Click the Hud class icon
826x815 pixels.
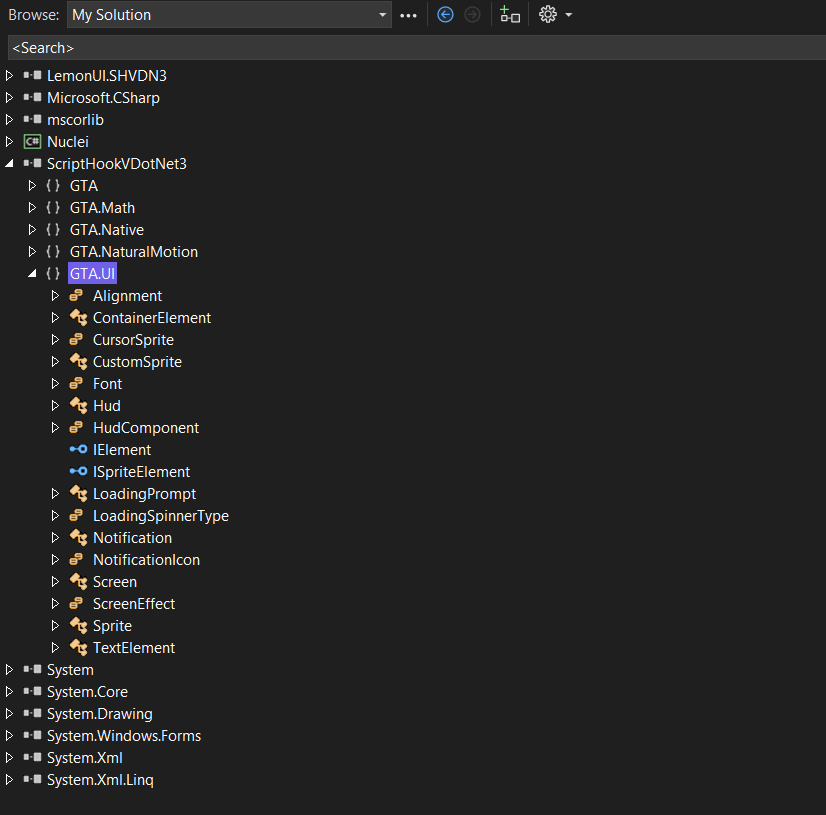click(x=78, y=406)
